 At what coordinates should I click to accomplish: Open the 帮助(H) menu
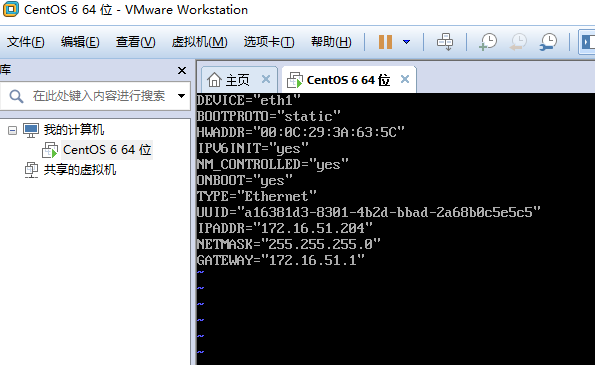331,42
